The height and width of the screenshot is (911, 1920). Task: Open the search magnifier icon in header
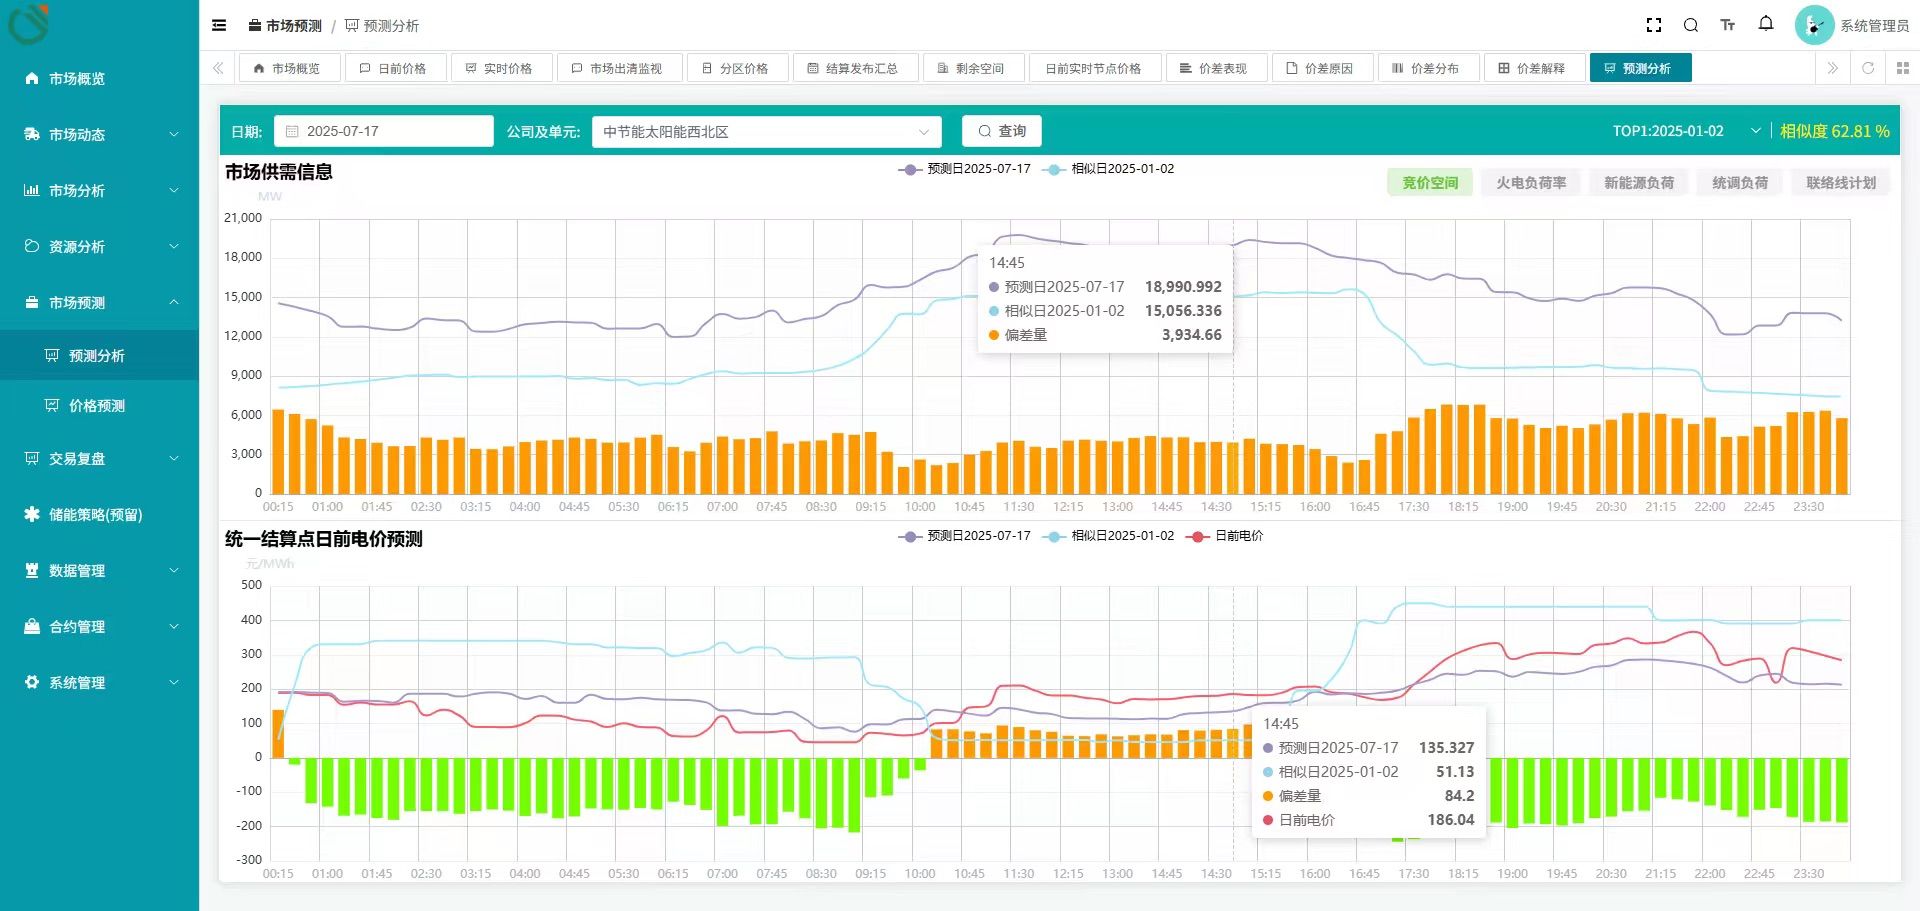[x=1691, y=26]
